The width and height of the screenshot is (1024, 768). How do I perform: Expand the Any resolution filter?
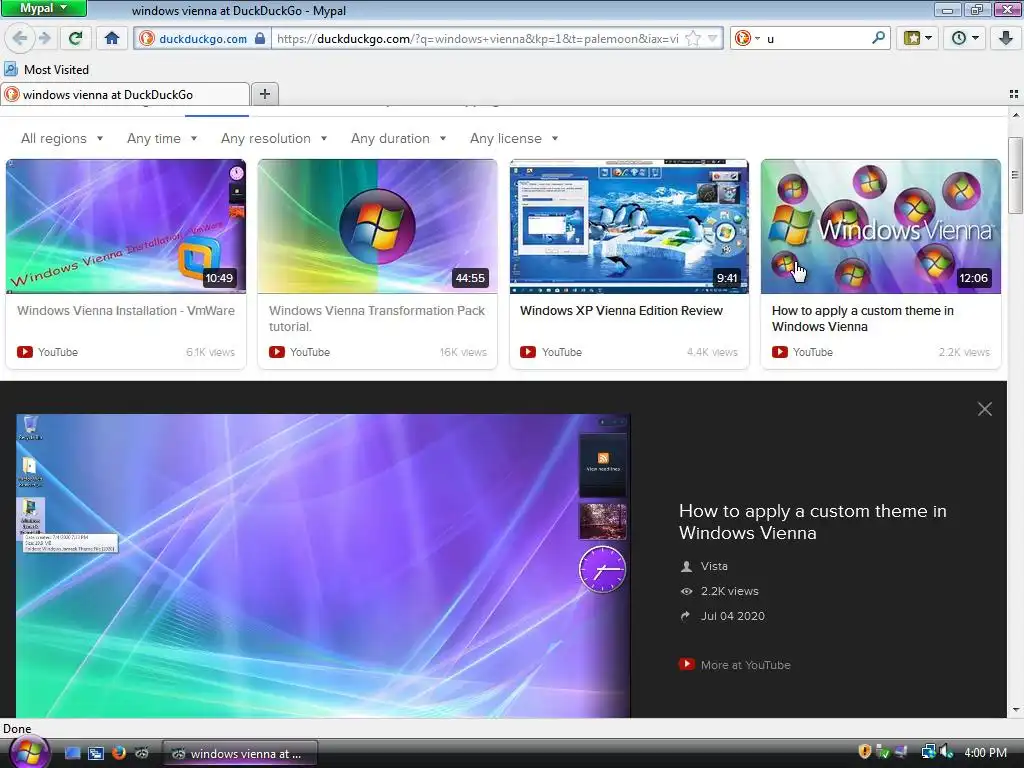tap(274, 138)
